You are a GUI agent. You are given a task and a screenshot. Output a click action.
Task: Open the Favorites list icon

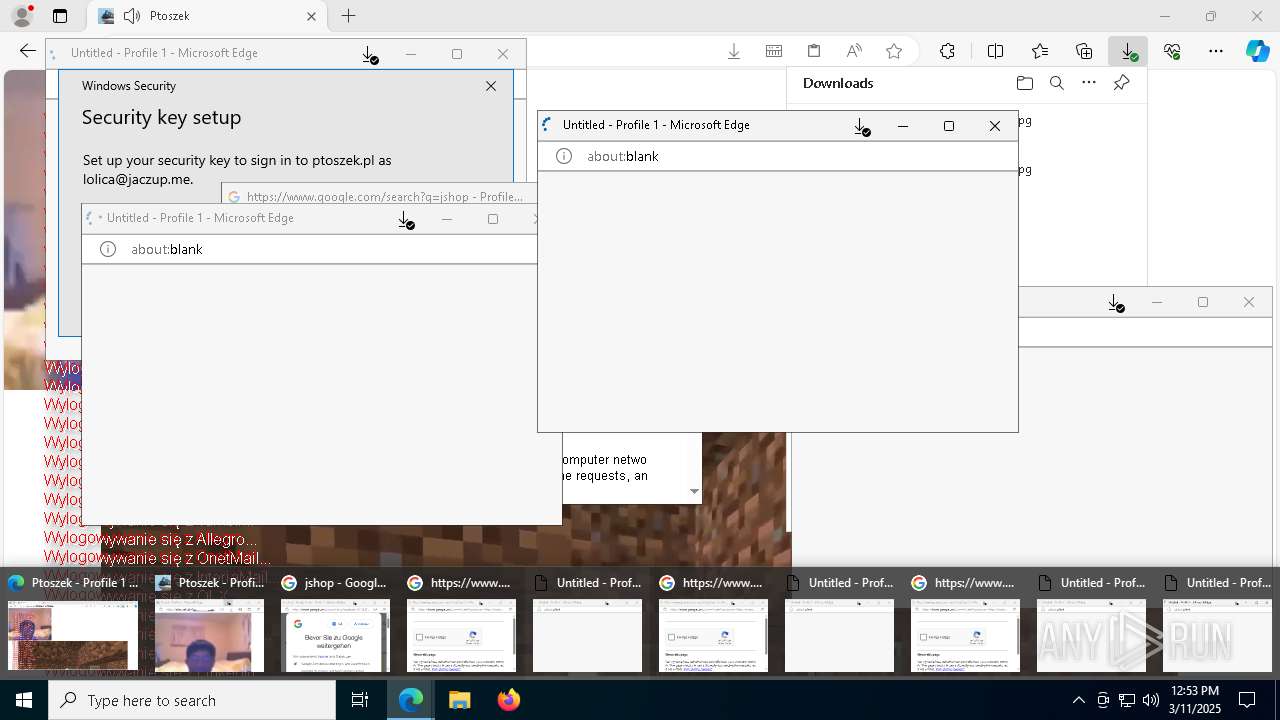click(x=1040, y=51)
